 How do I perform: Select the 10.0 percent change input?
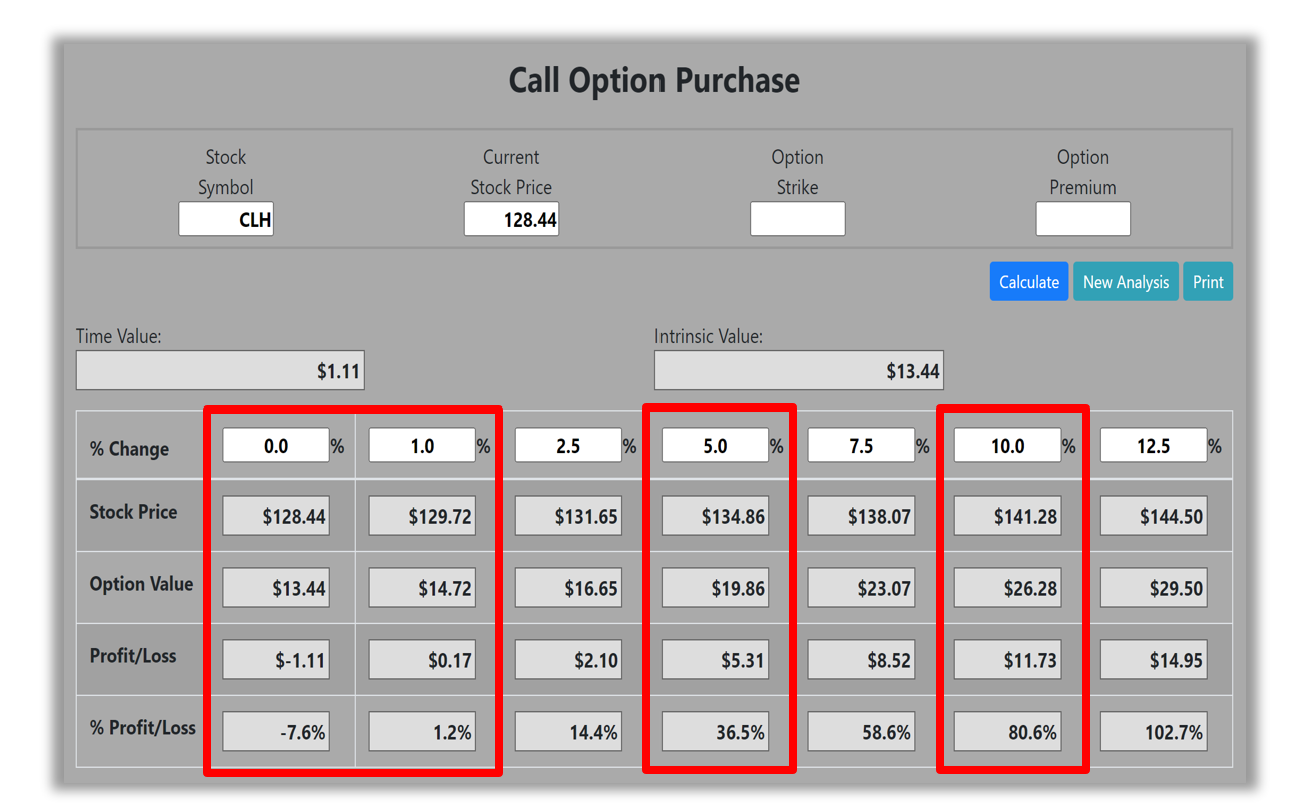coord(1007,446)
